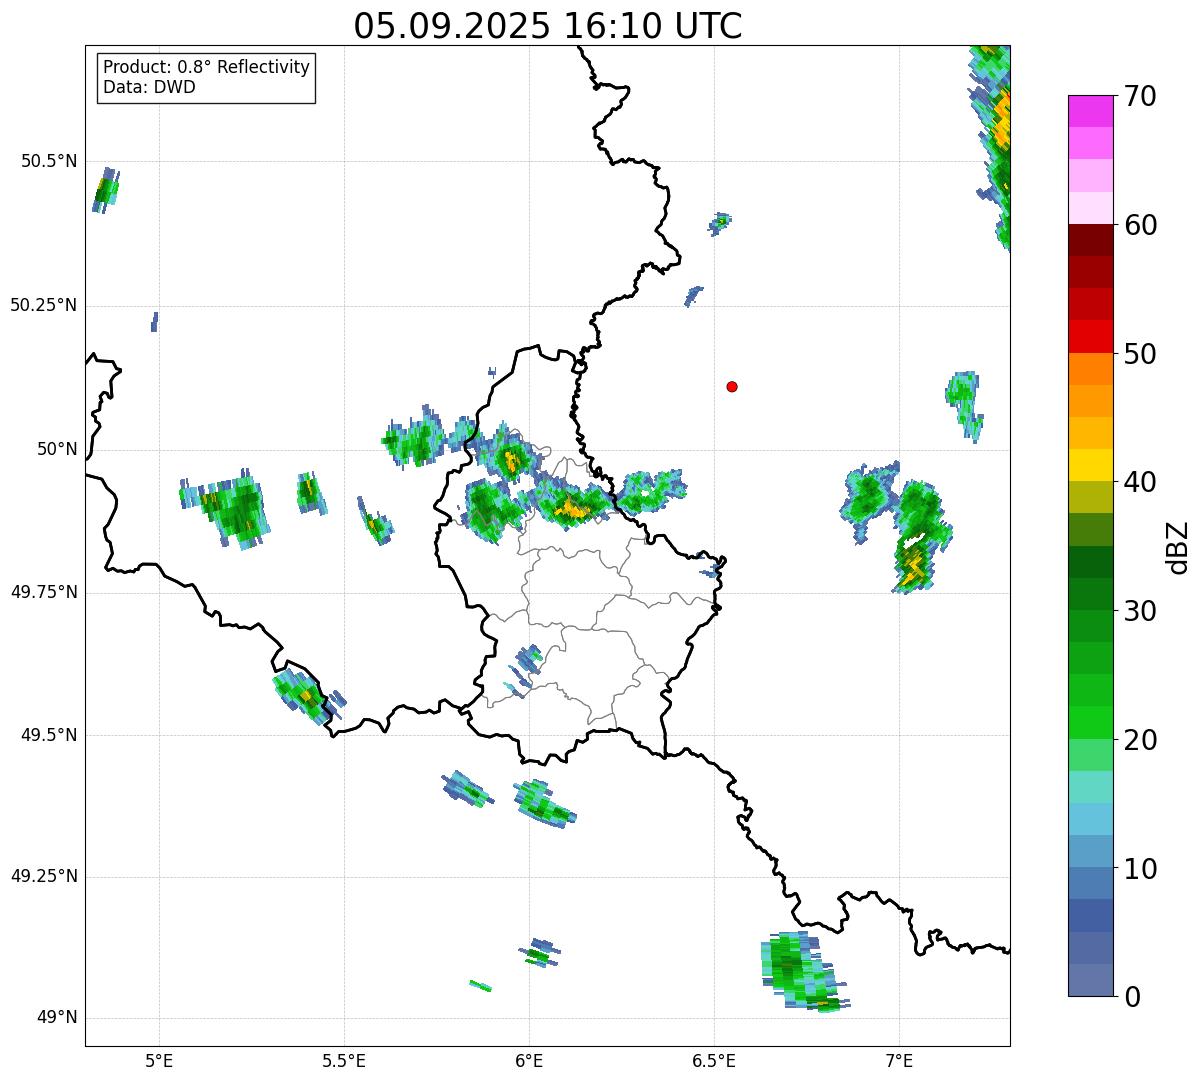Click the 50.25°N latitude label
The image size is (1202, 1081).
click(x=43, y=305)
